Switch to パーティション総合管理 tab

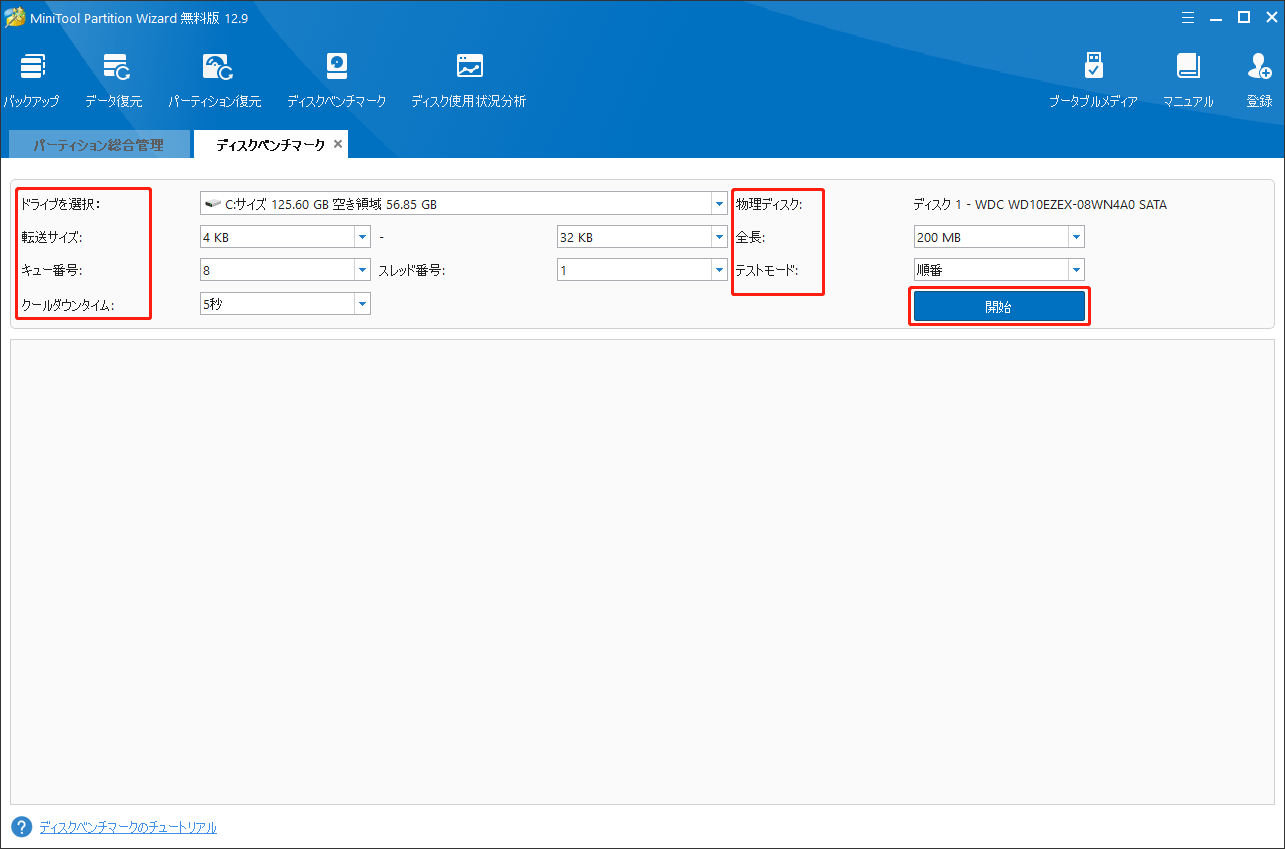pyautogui.click(x=98, y=145)
